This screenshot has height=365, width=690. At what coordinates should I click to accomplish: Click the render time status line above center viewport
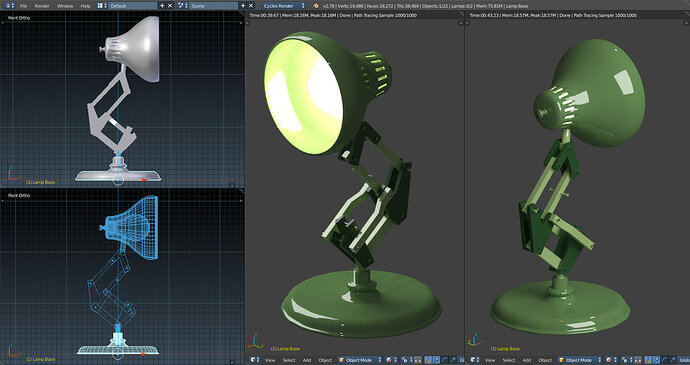point(333,15)
